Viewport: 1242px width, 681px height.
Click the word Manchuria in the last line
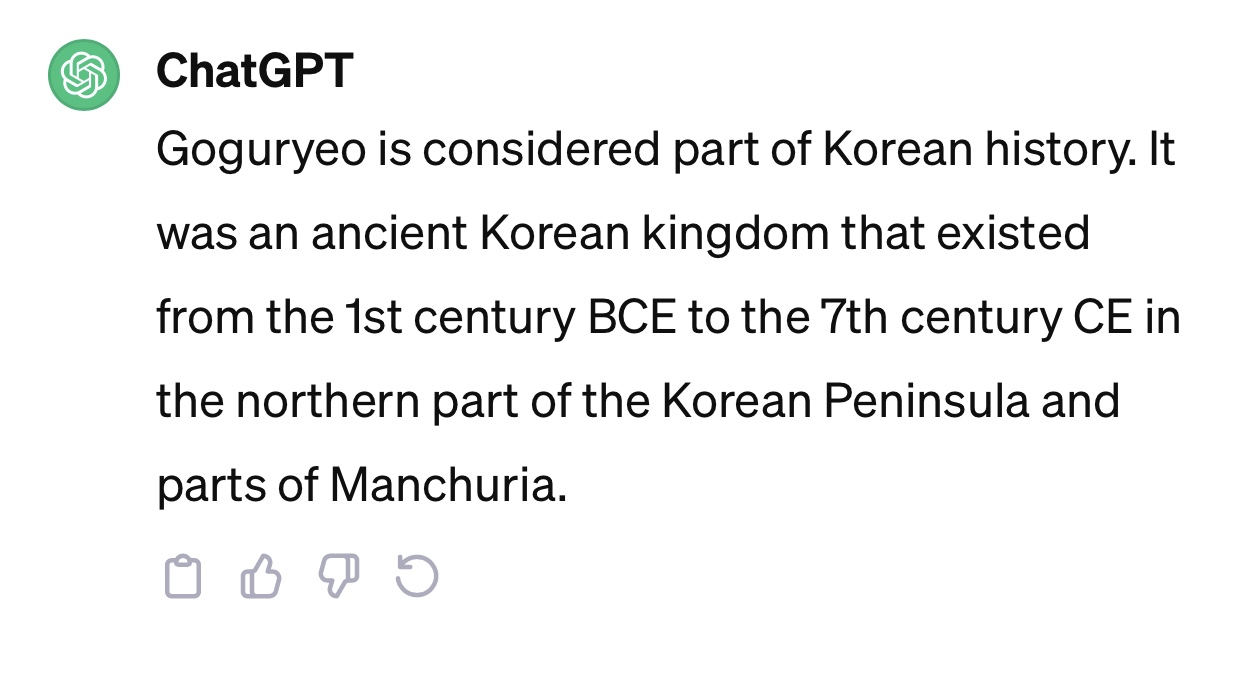pos(447,485)
